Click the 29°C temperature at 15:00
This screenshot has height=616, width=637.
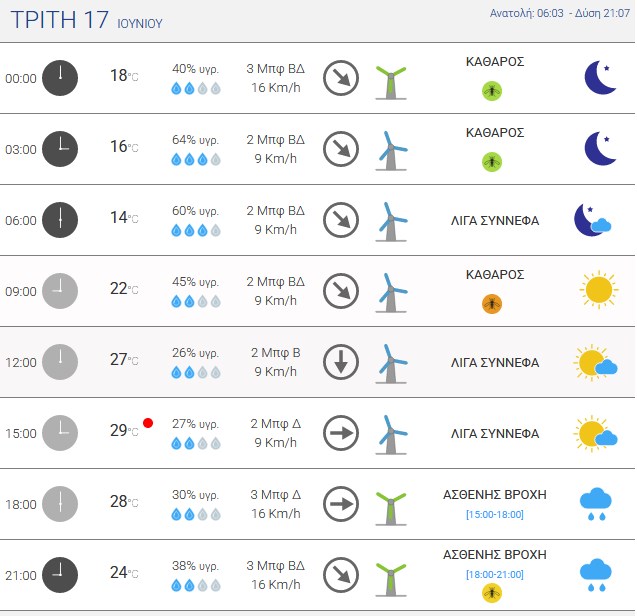[124, 430]
